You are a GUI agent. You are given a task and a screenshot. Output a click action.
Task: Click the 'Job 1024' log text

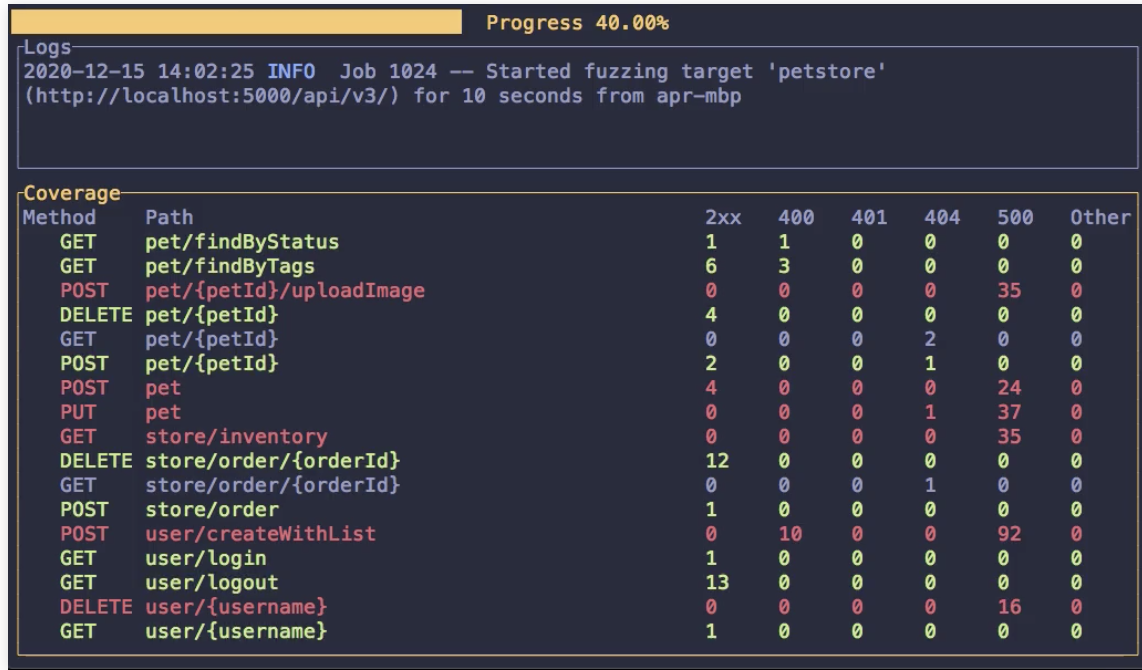pyautogui.click(x=388, y=71)
